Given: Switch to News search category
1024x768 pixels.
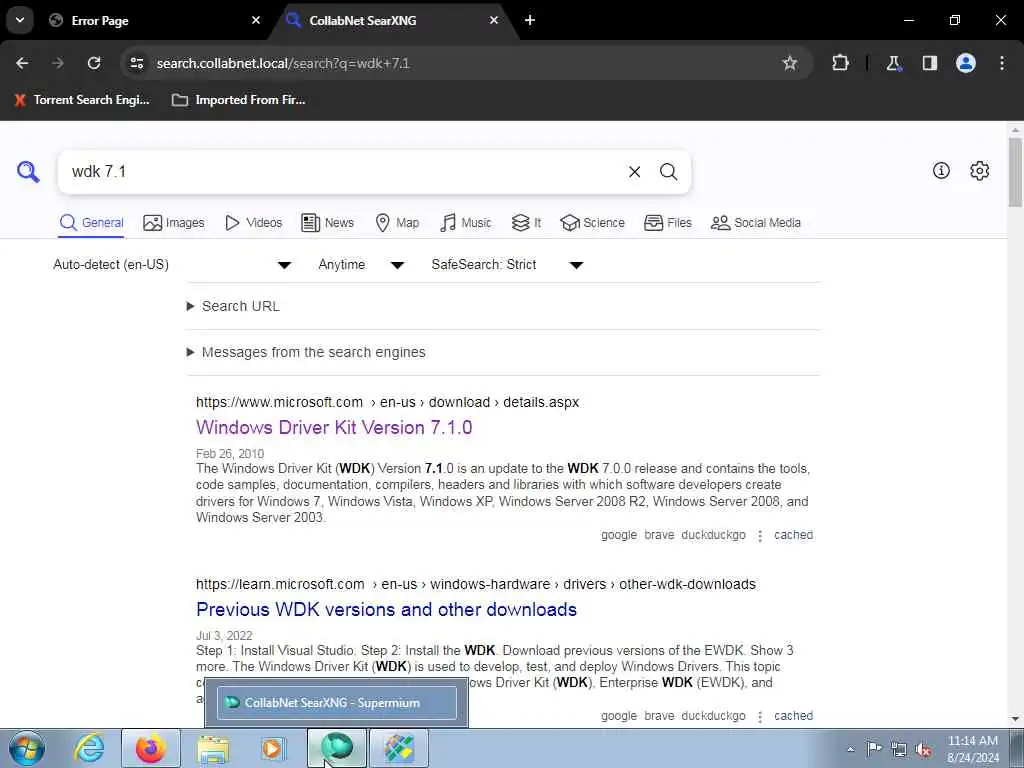Looking at the screenshot, I should click(x=327, y=223).
